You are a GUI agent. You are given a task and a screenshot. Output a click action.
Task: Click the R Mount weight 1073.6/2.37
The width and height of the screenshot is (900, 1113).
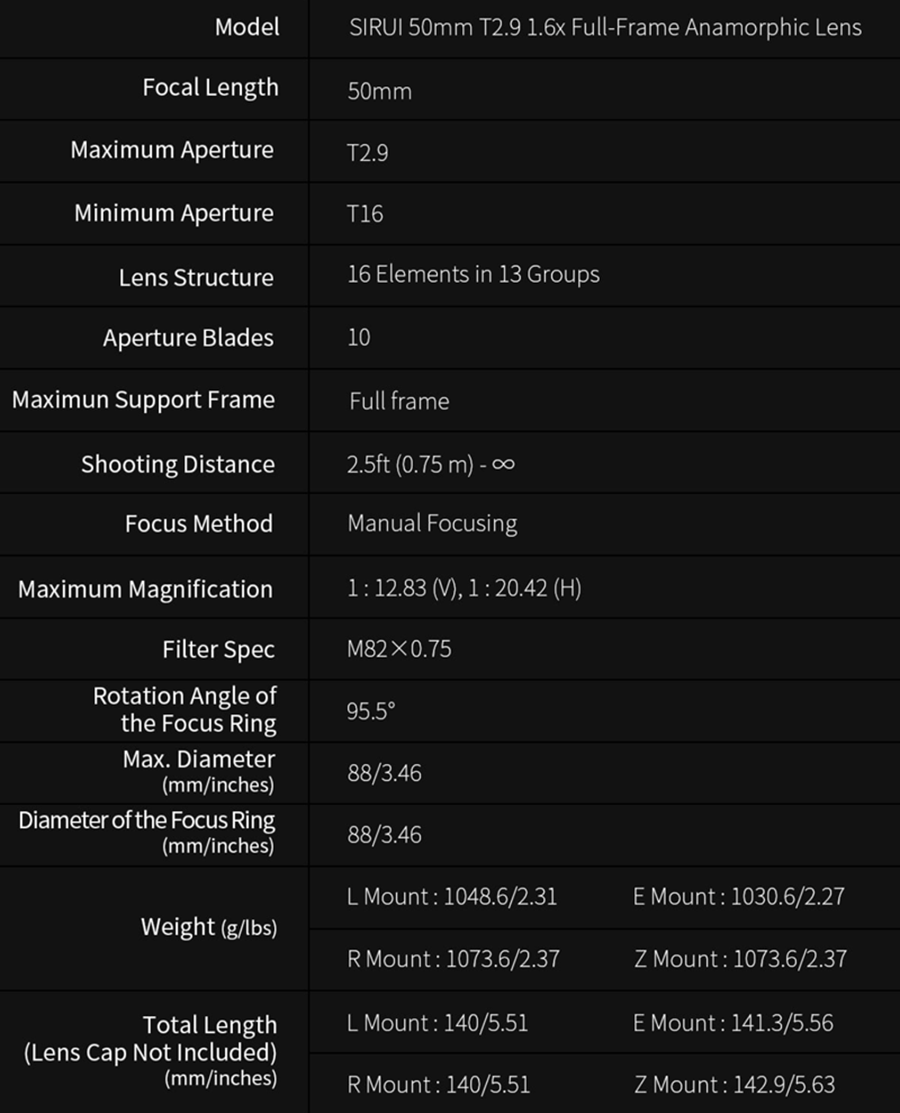(453, 959)
